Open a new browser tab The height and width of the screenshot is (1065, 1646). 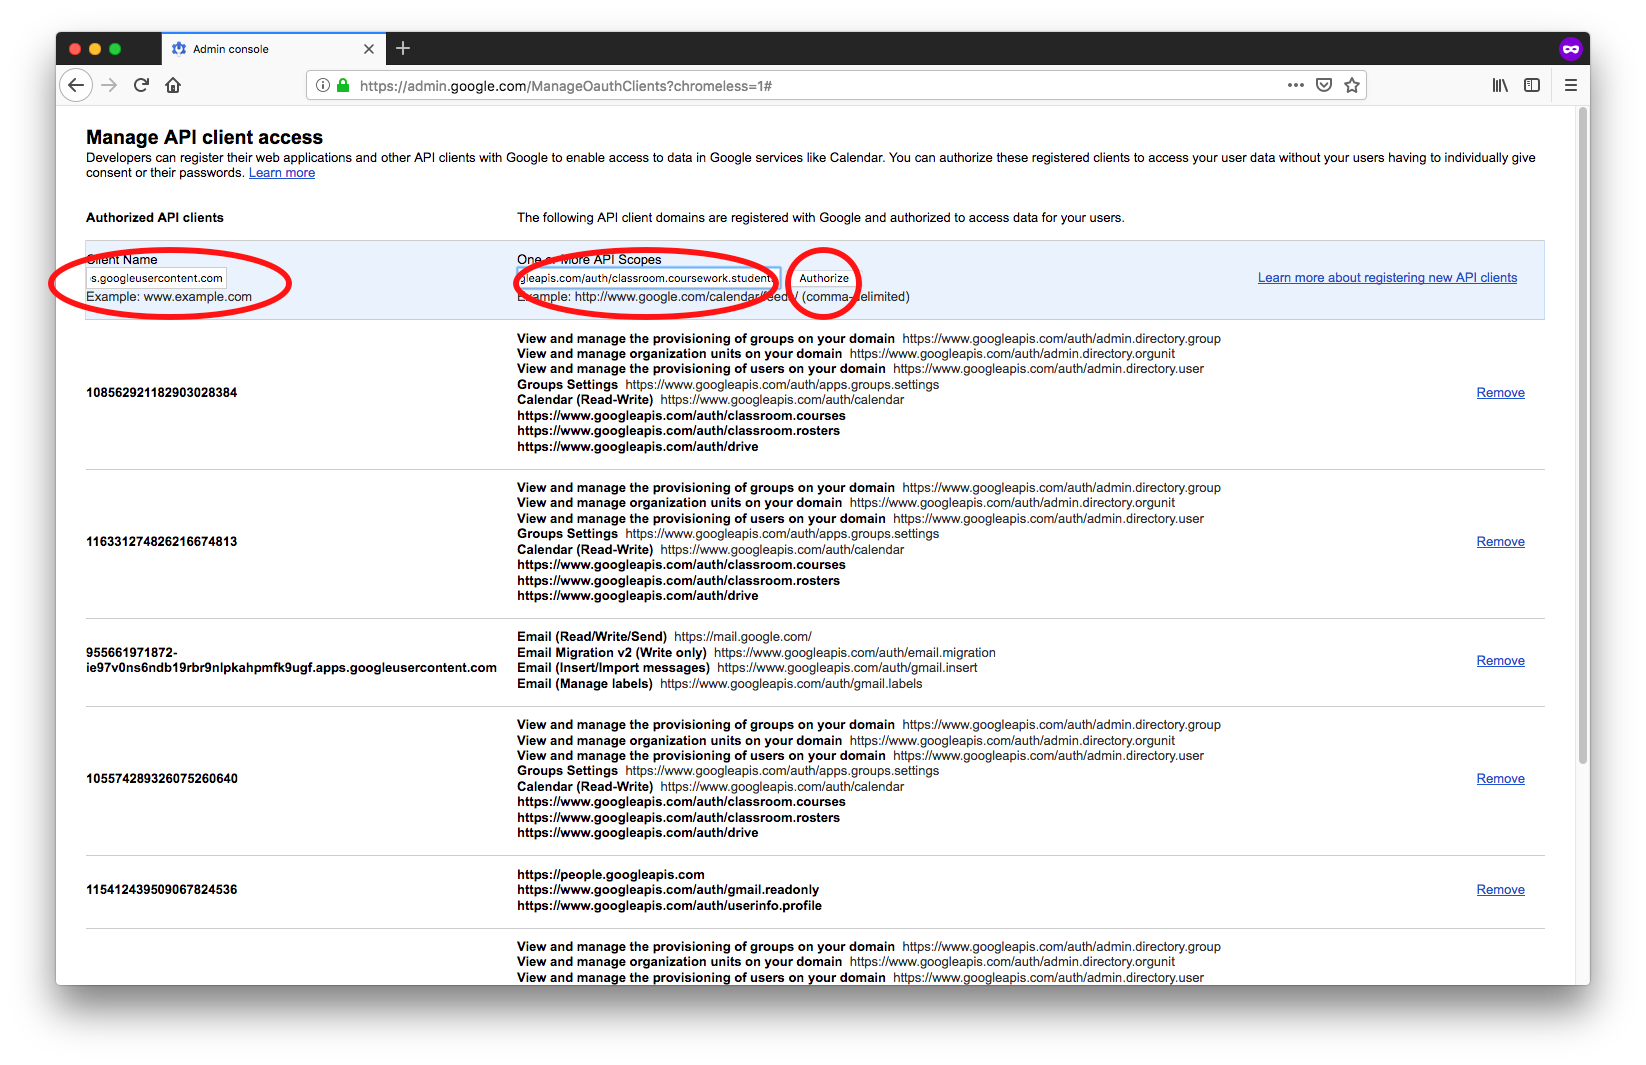click(403, 48)
